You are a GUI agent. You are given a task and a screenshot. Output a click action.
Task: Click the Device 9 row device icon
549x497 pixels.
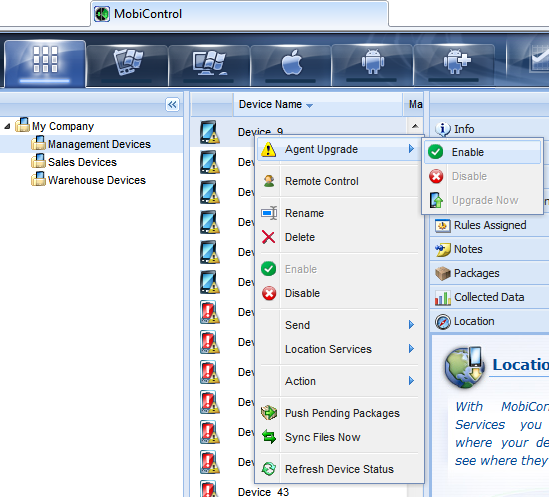[x=209, y=132]
